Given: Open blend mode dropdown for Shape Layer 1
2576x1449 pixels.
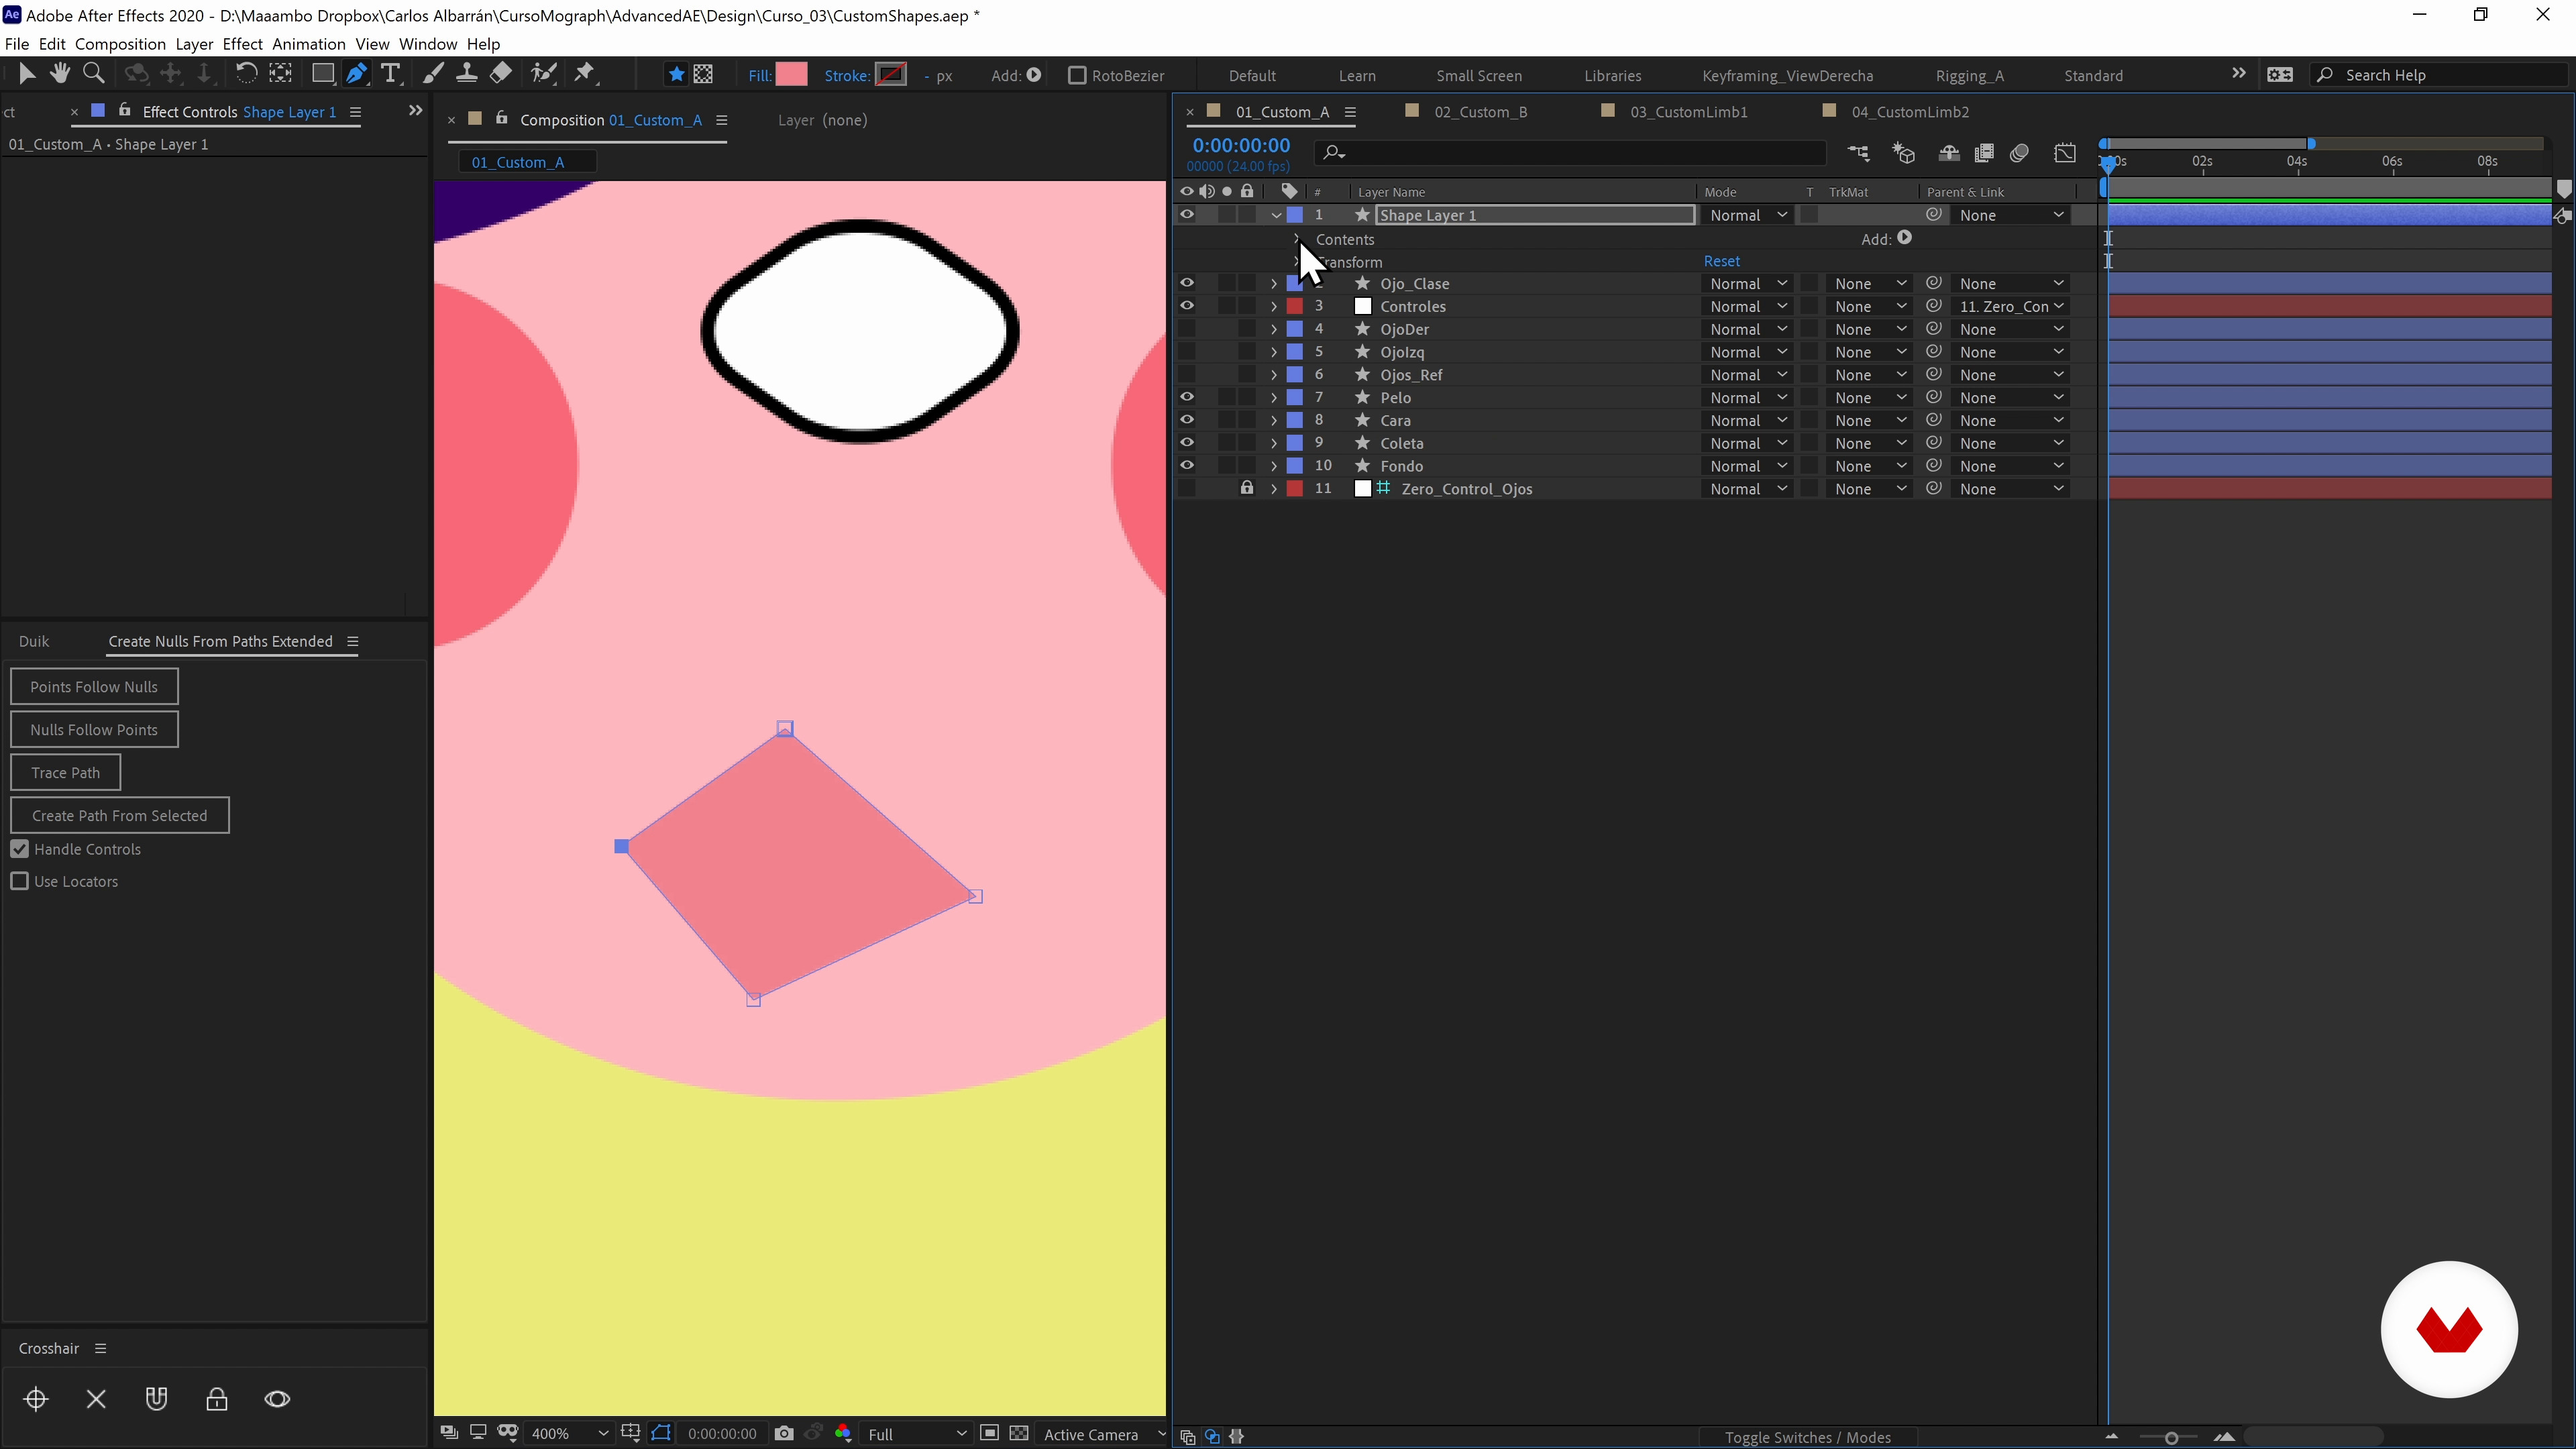Looking at the screenshot, I should point(1747,215).
